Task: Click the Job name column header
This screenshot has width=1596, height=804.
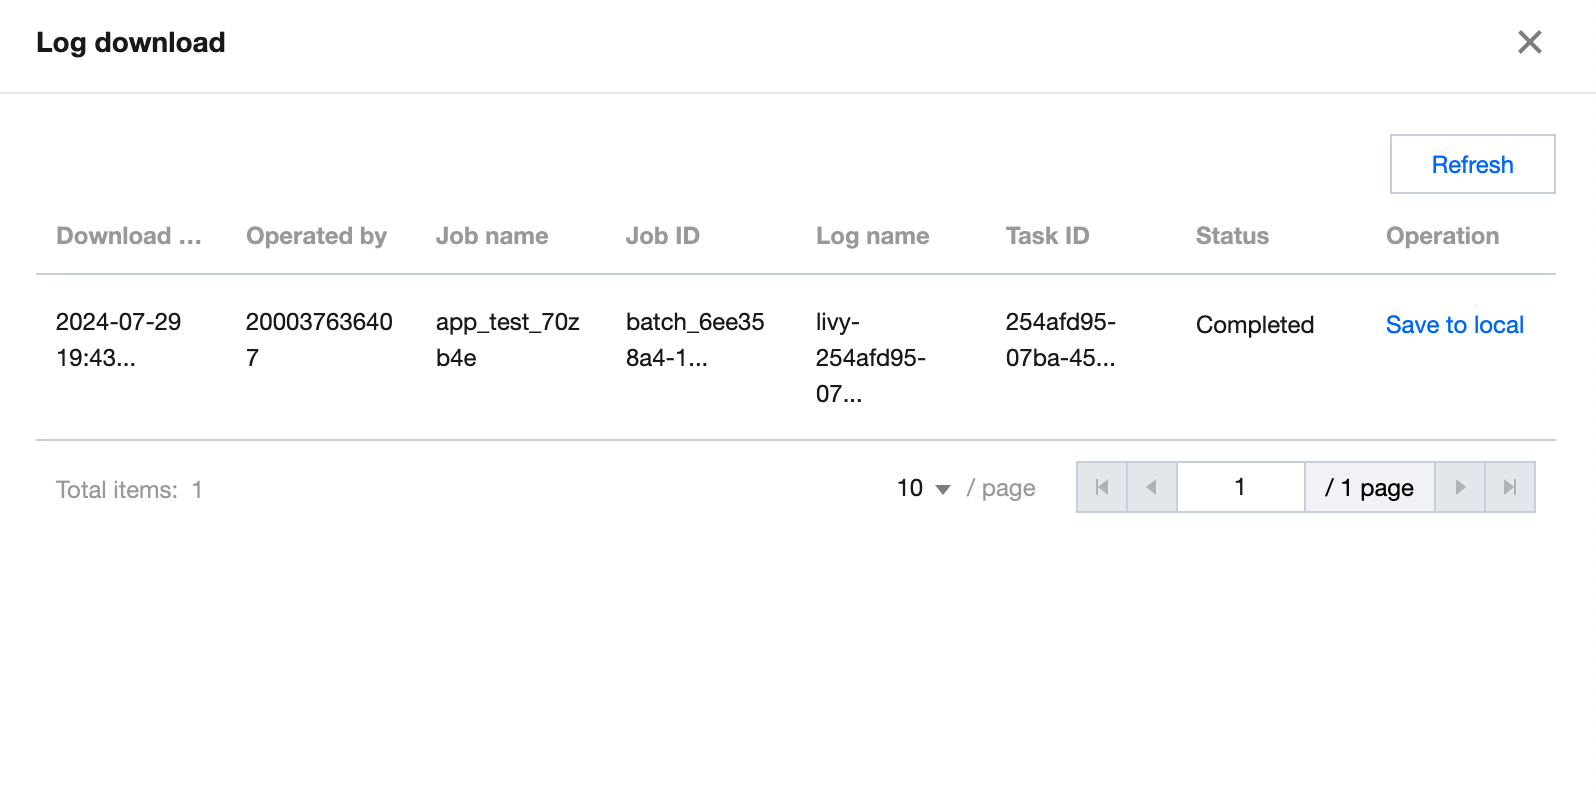Action: point(492,236)
